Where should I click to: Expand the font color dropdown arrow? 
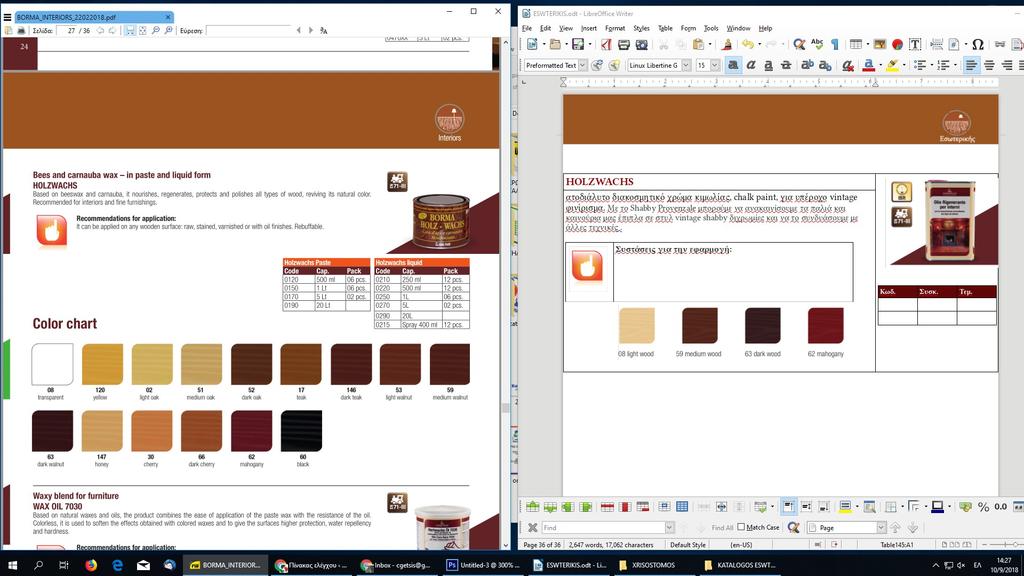[x=879, y=65]
